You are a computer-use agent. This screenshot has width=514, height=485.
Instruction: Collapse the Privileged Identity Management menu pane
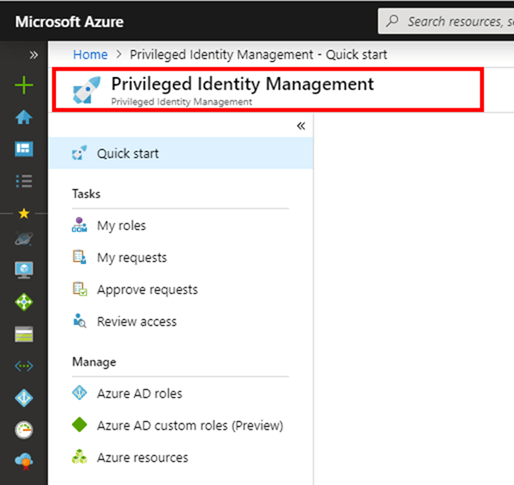(x=301, y=126)
